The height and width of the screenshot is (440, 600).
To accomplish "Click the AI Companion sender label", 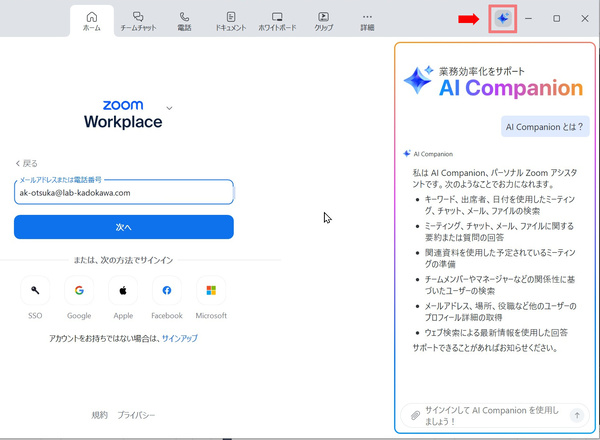I will tap(433, 154).
